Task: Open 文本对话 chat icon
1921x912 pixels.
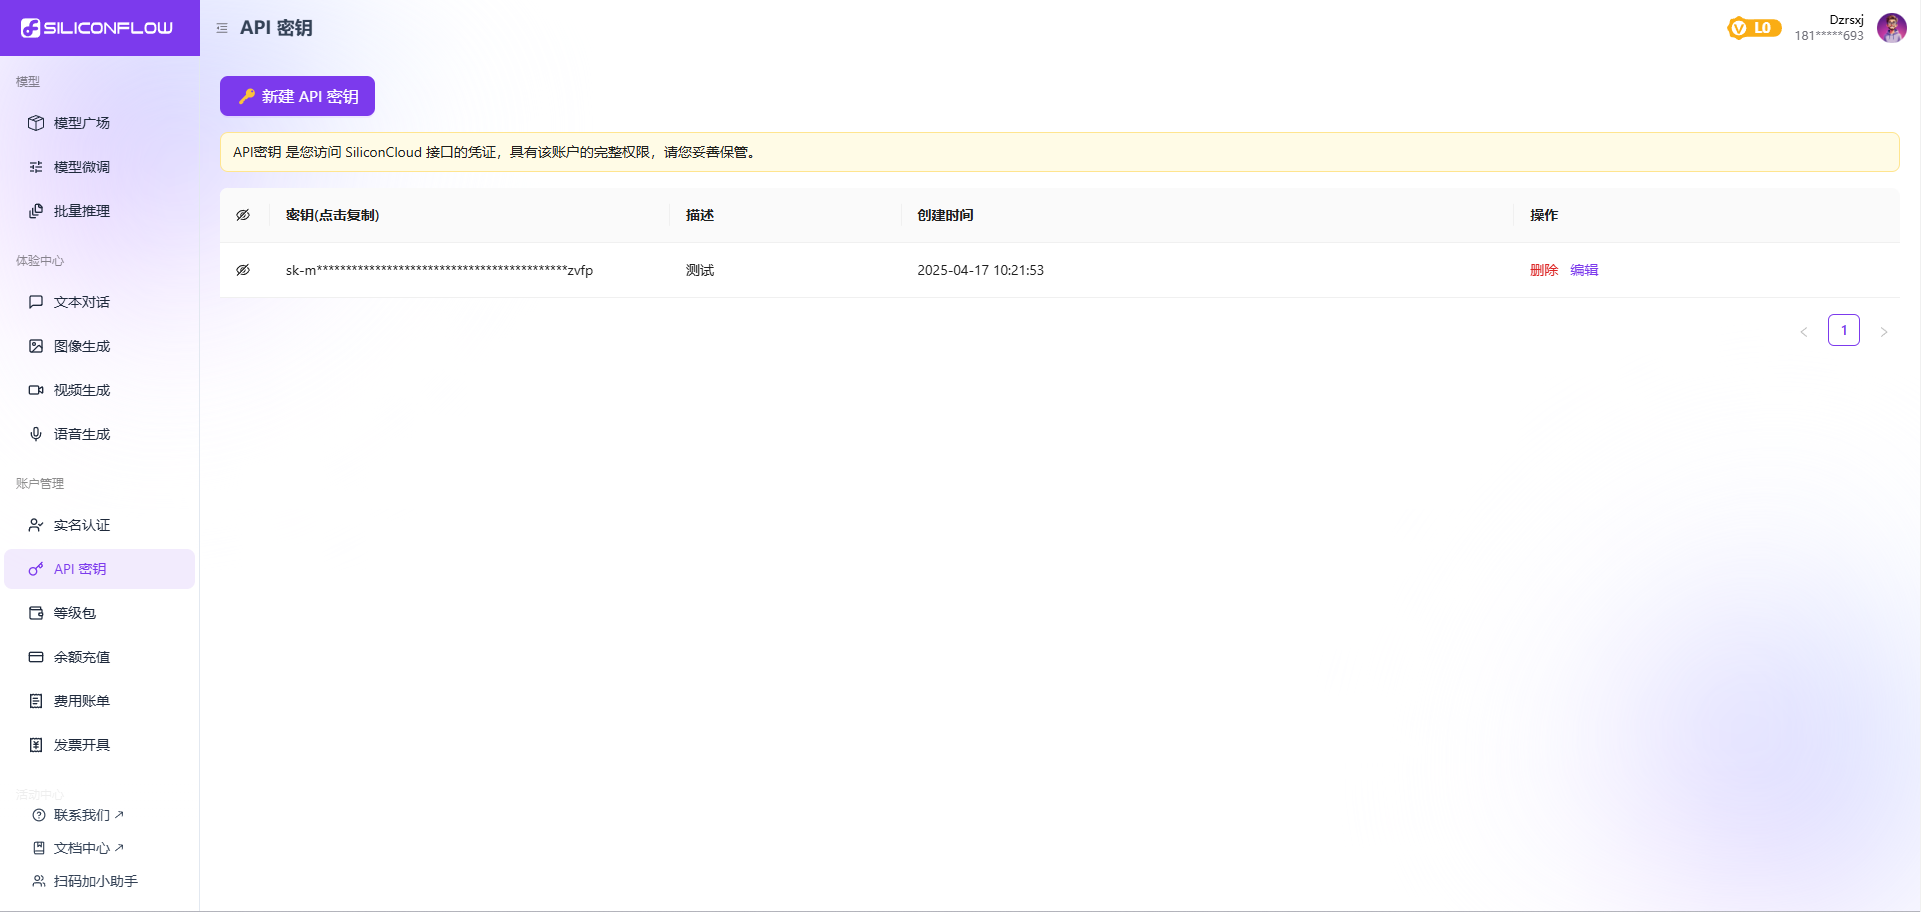Action: coord(36,302)
